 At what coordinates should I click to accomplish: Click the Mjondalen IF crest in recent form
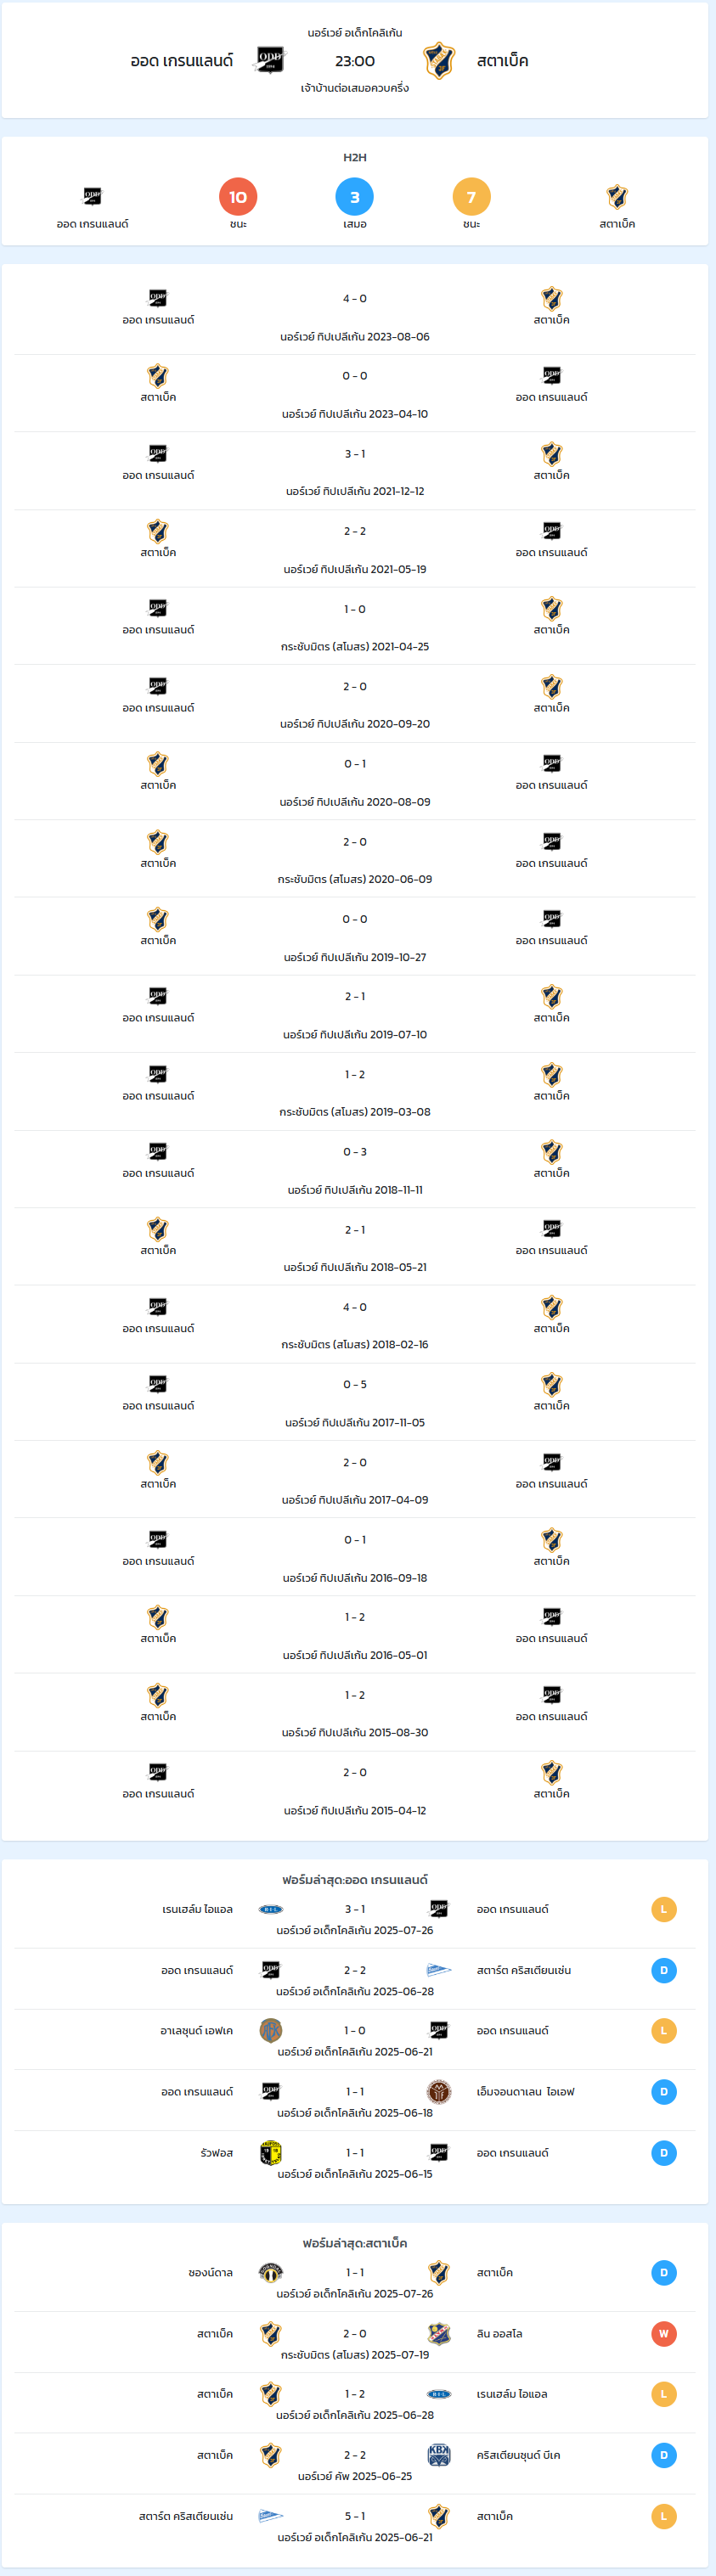pyautogui.click(x=439, y=2091)
